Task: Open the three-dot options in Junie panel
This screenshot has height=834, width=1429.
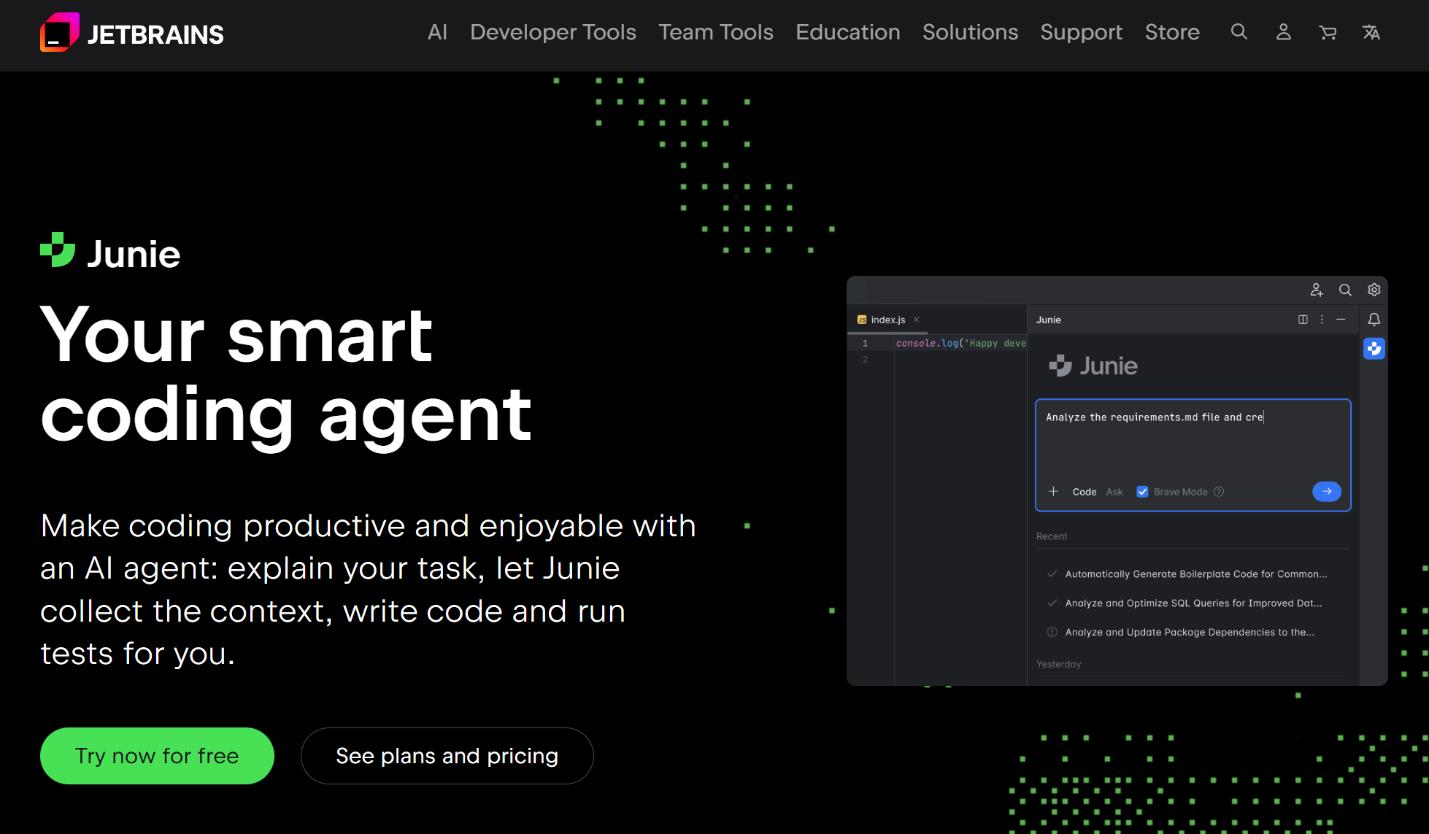Action: coord(1322,320)
